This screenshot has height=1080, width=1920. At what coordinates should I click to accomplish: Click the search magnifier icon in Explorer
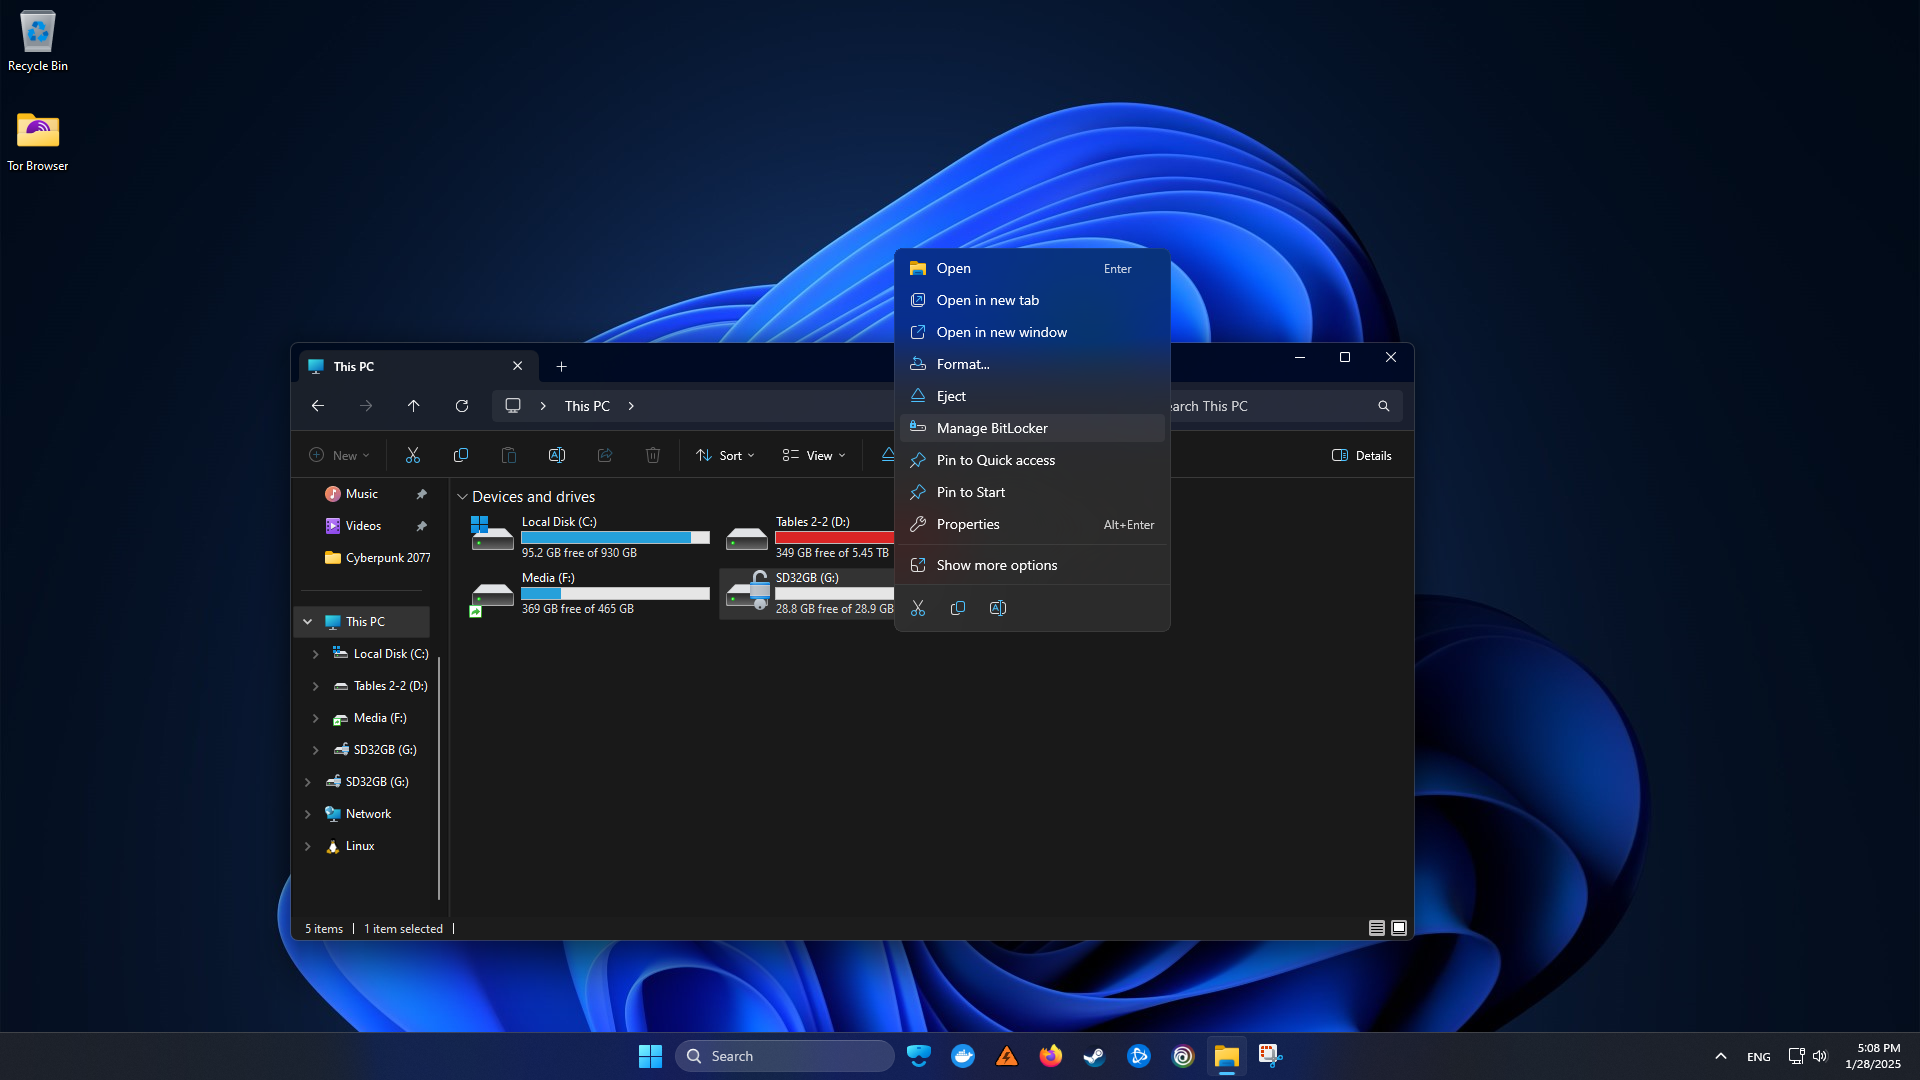[1384, 406]
